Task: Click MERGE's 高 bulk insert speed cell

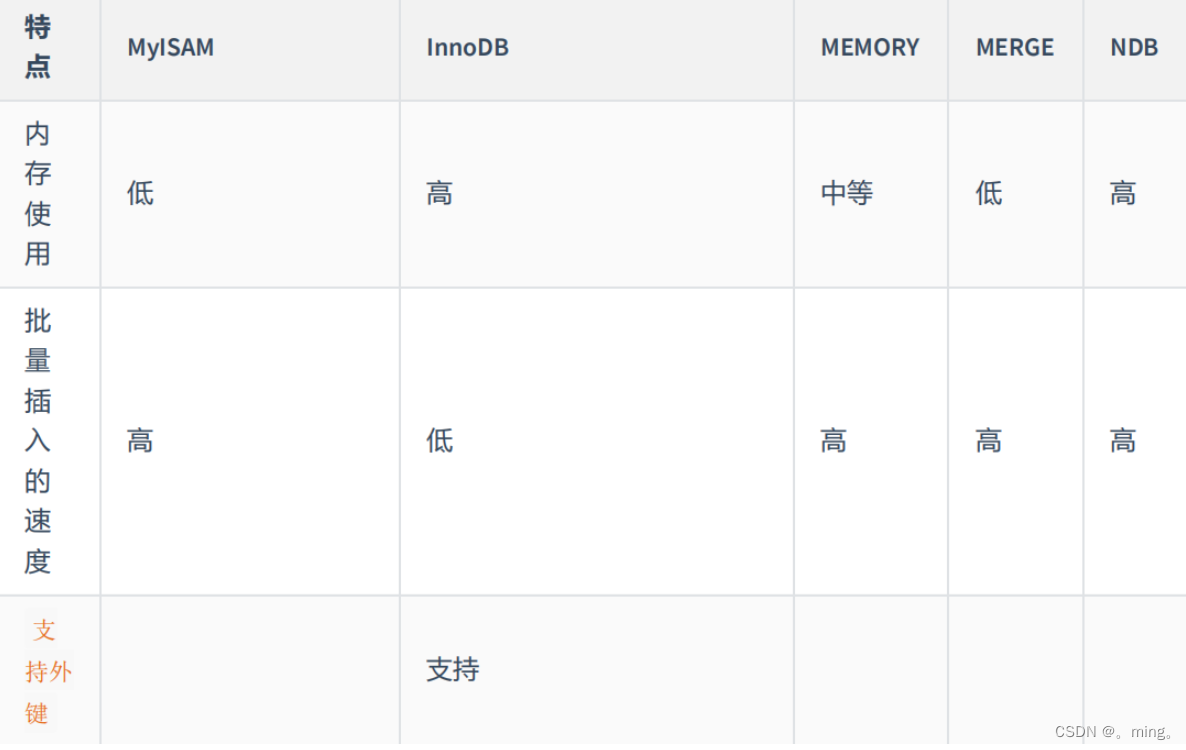Action: point(989,441)
